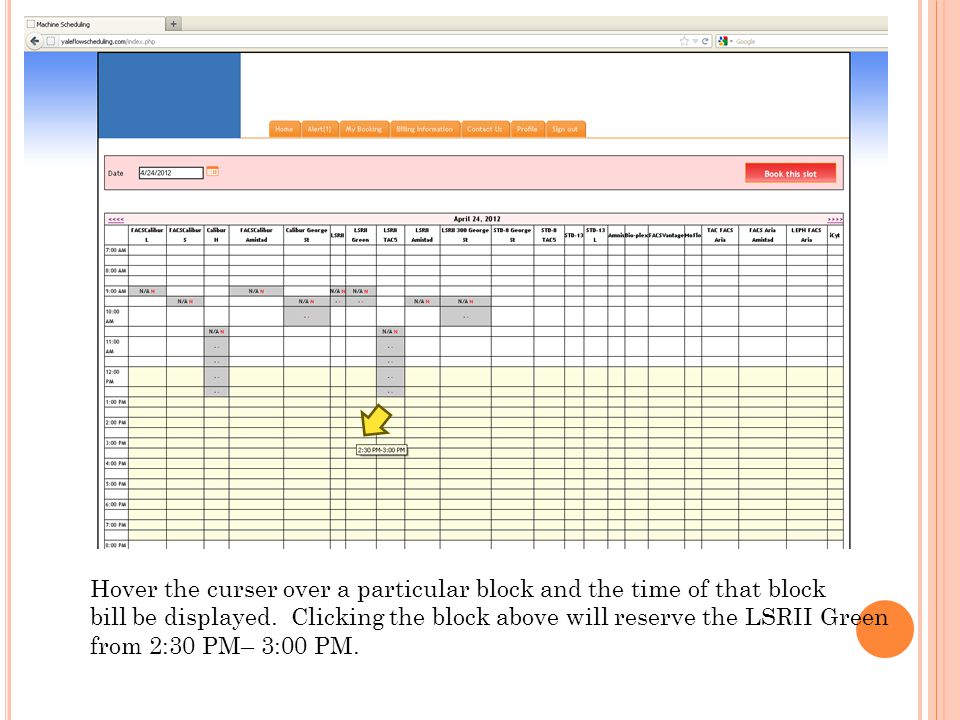Screen dimensions: 960x720
Task: Click the address bar with yaleflowscheduling.com
Action: (367, 41)
